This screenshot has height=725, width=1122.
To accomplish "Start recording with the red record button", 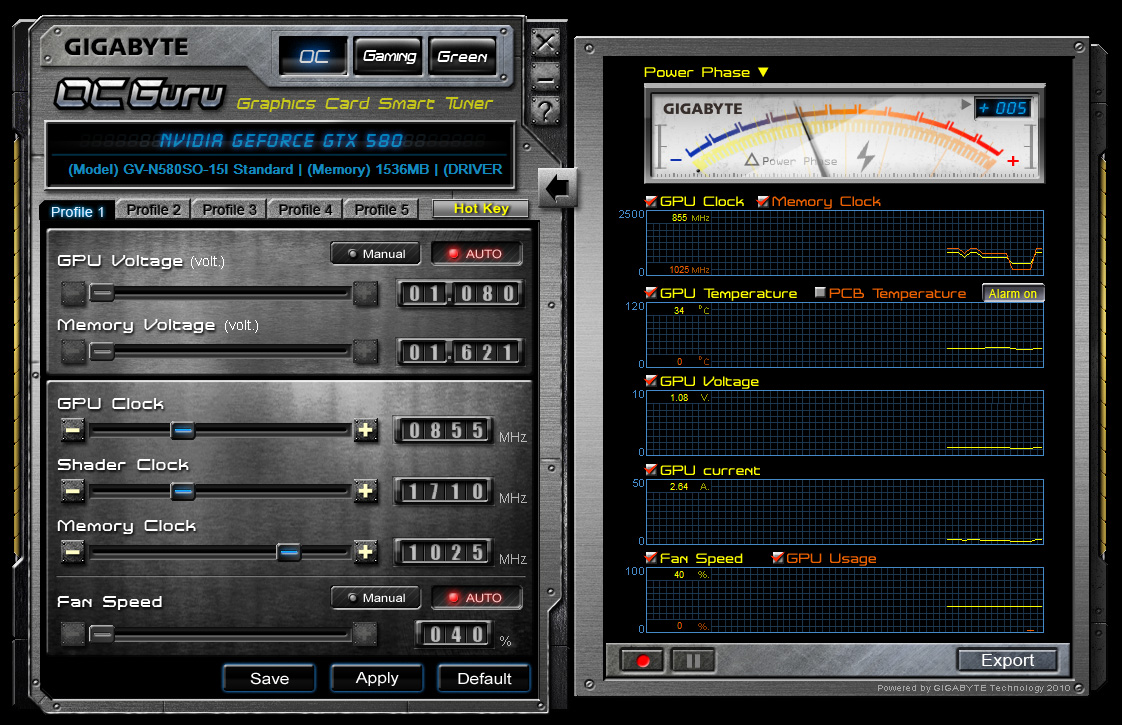I will [642, 661].
